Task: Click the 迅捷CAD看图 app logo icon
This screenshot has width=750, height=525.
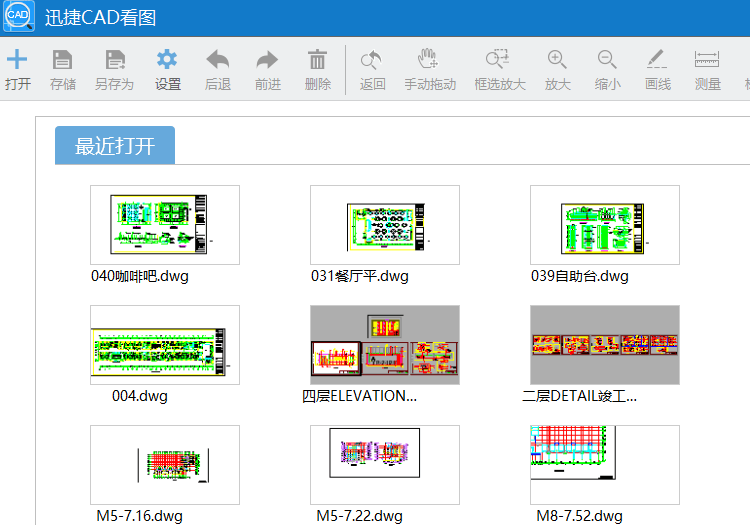Action: (19, 16)
